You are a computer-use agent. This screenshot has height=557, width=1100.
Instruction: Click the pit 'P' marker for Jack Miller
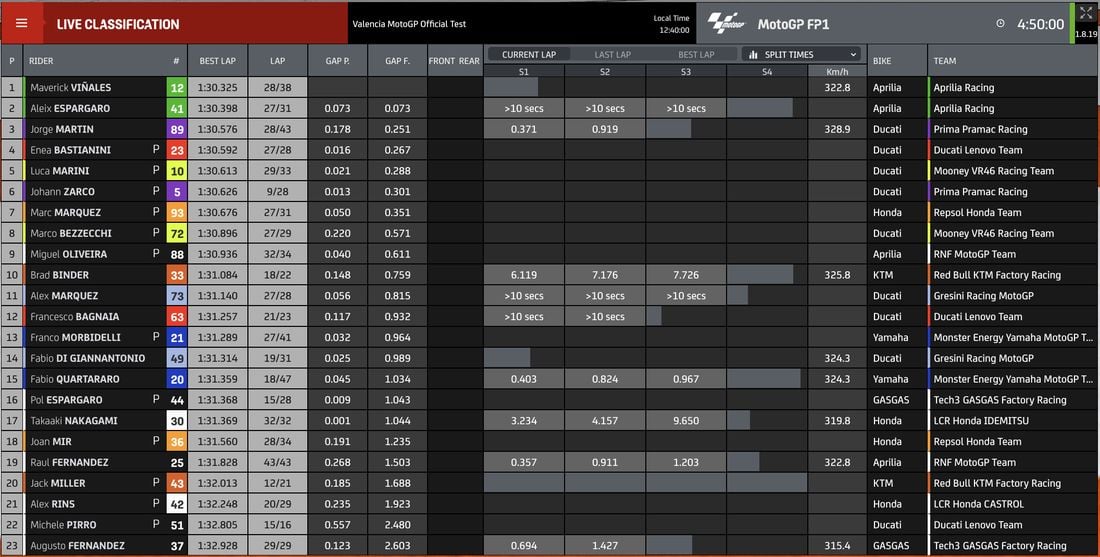(x=156, y=483)
